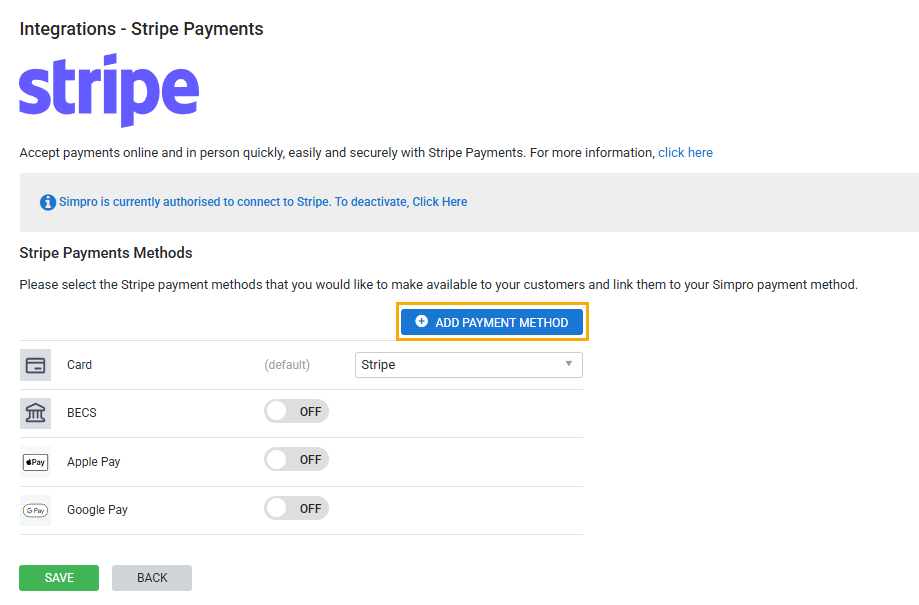
Task: Click the BECS bank building icon
Action: click(x=36, y=413)
